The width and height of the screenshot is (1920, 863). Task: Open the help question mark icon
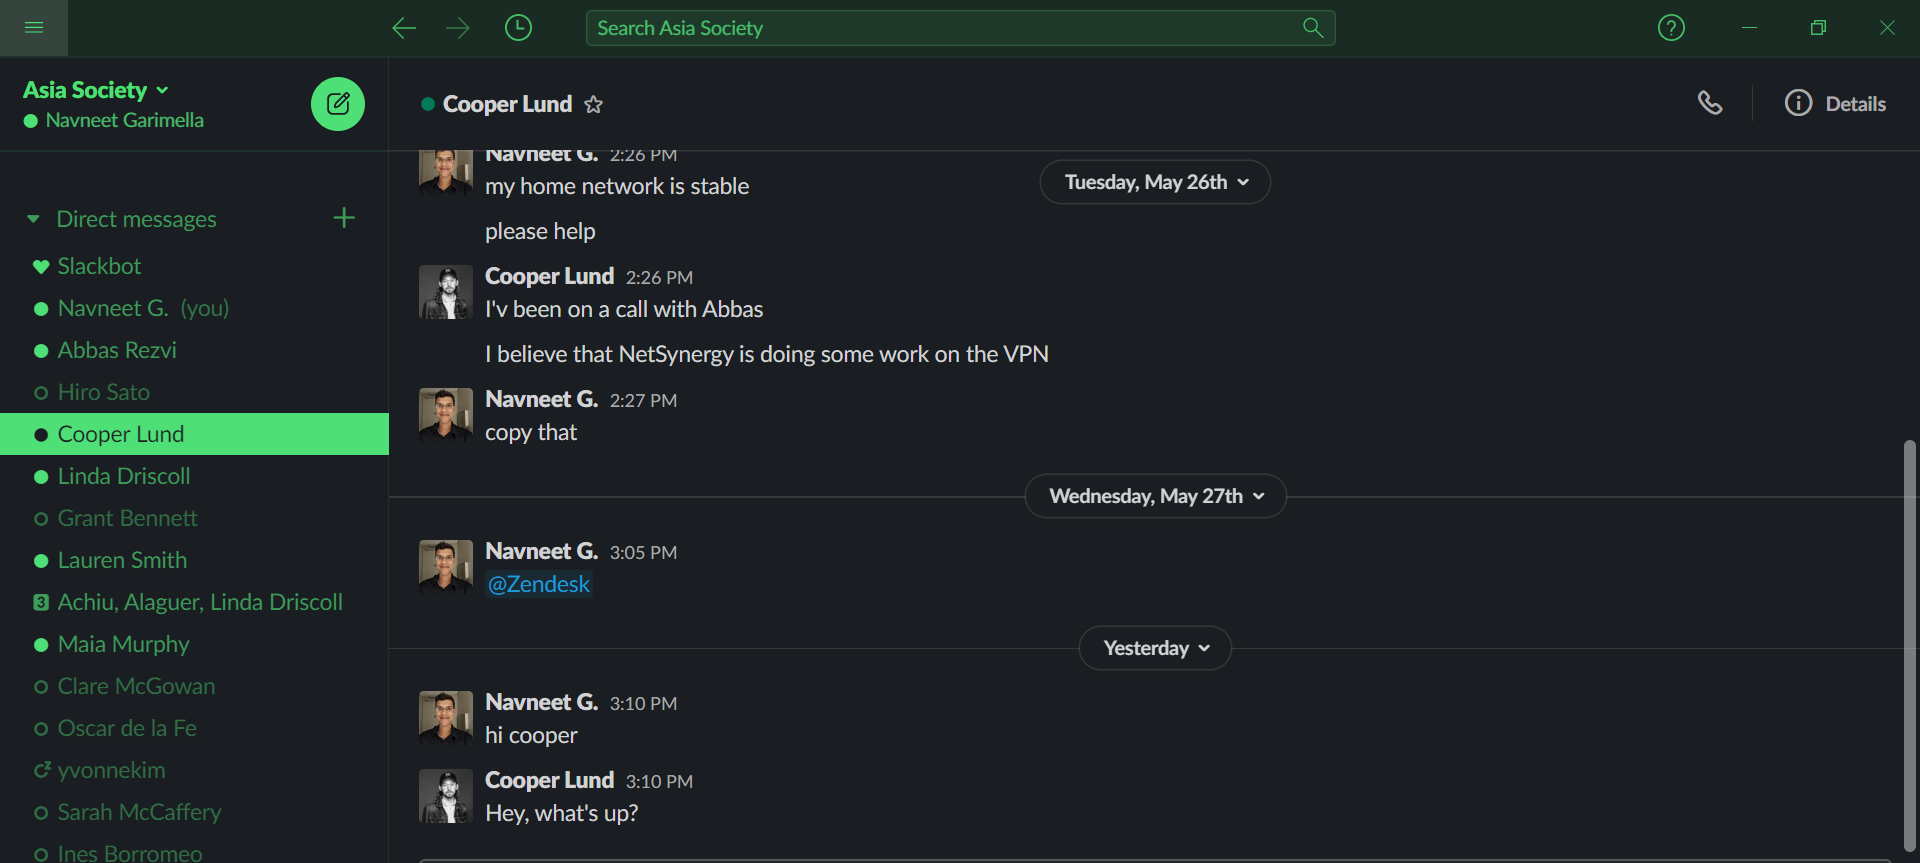(x=1671, y=28)
